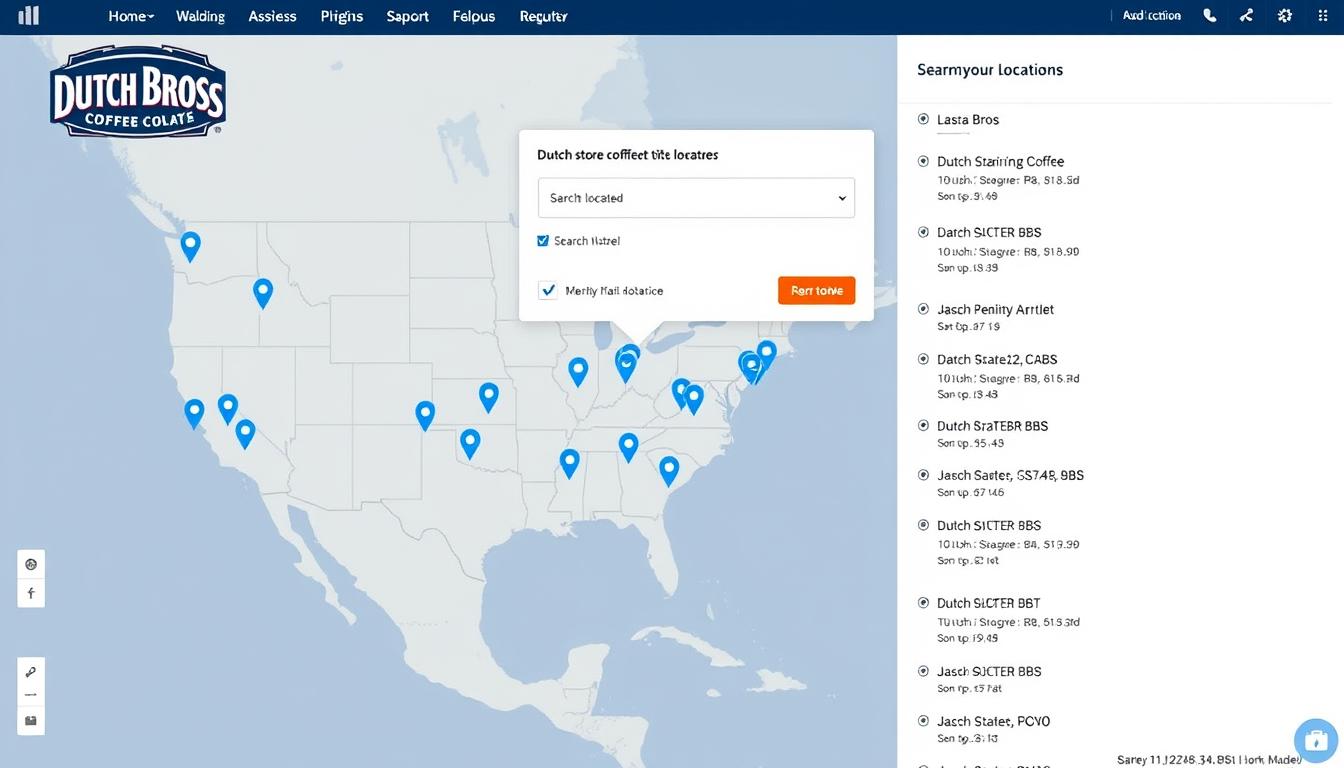The width and height of the screenshot is (1344, 768).
Task: Click the share icon in the top bar
Action: tap(1246, 16)
